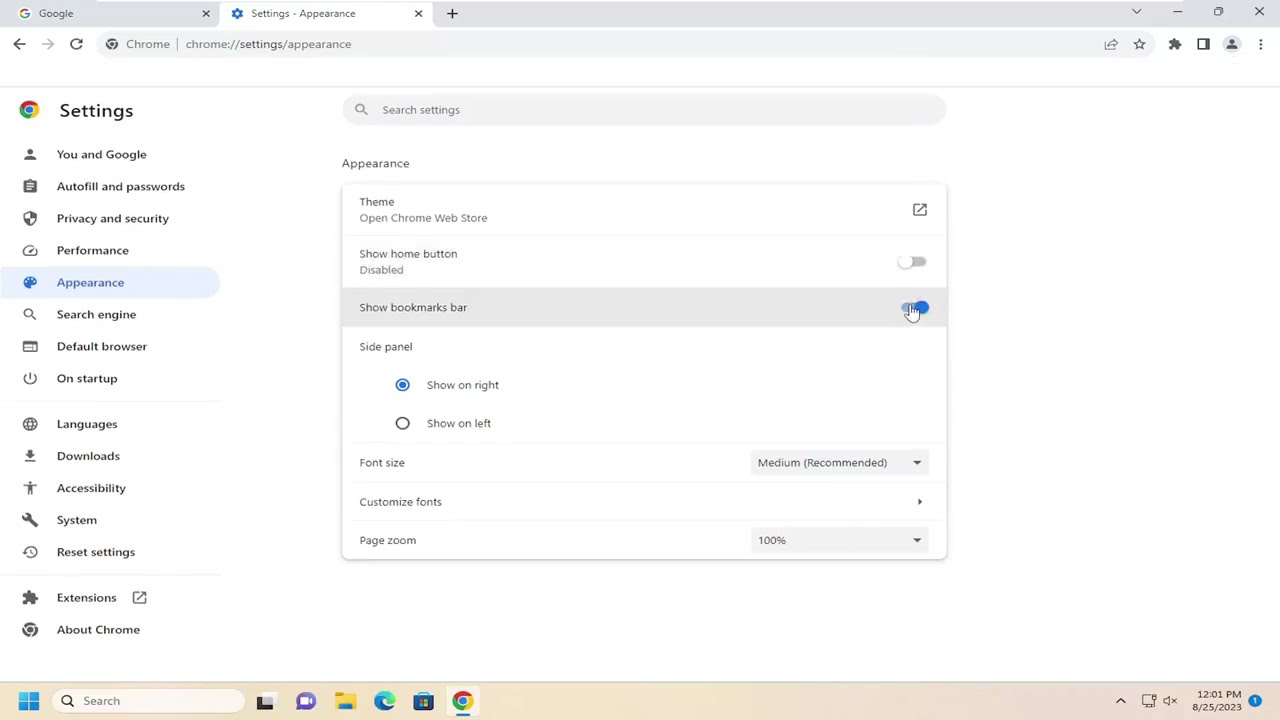Open About Chrome page
Viewport: 1280px width, 720px height.
point(98,630)
